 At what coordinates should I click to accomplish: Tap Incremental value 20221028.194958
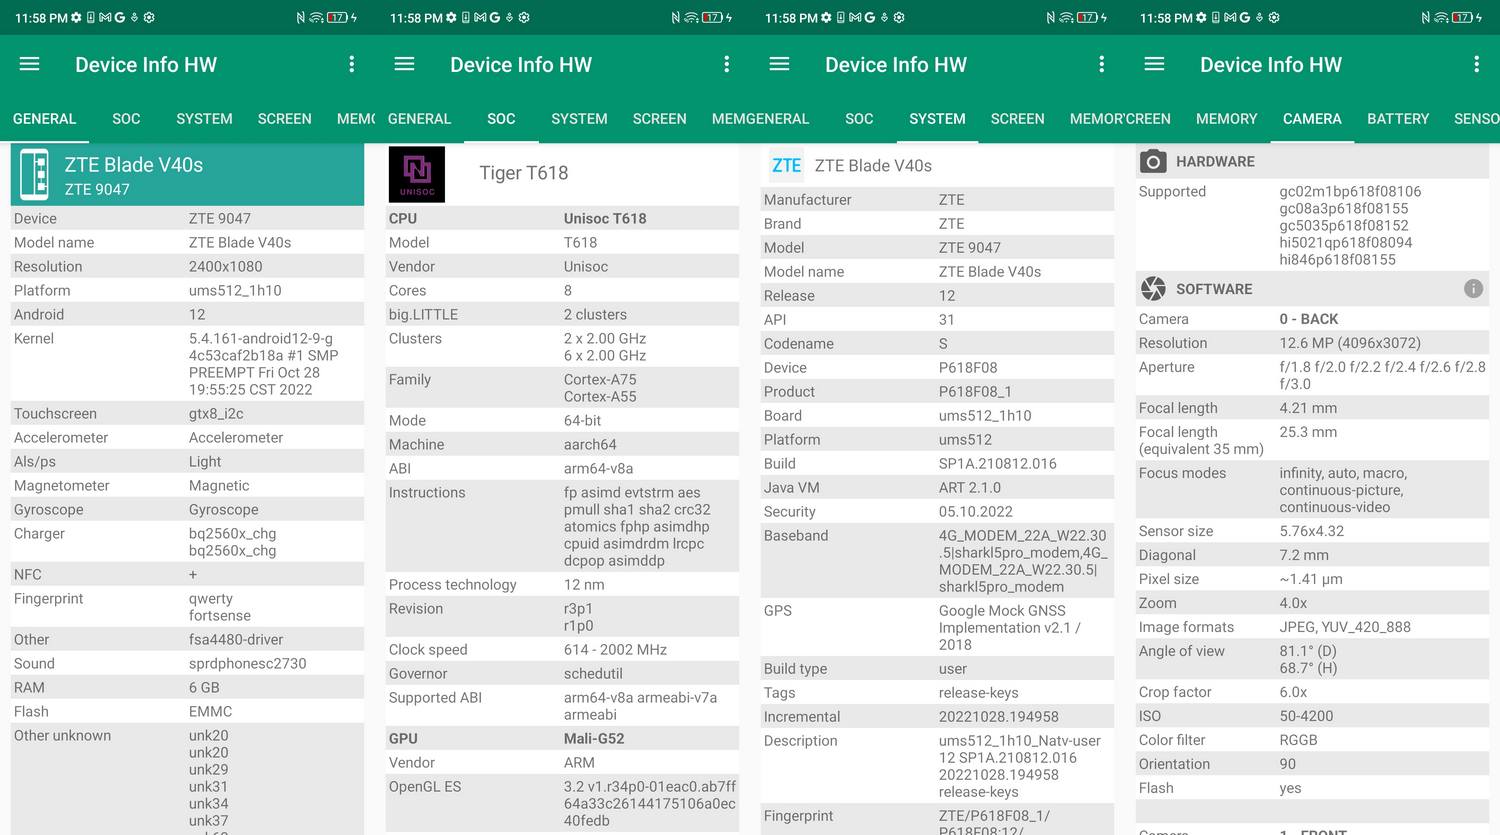coord(999,717)
